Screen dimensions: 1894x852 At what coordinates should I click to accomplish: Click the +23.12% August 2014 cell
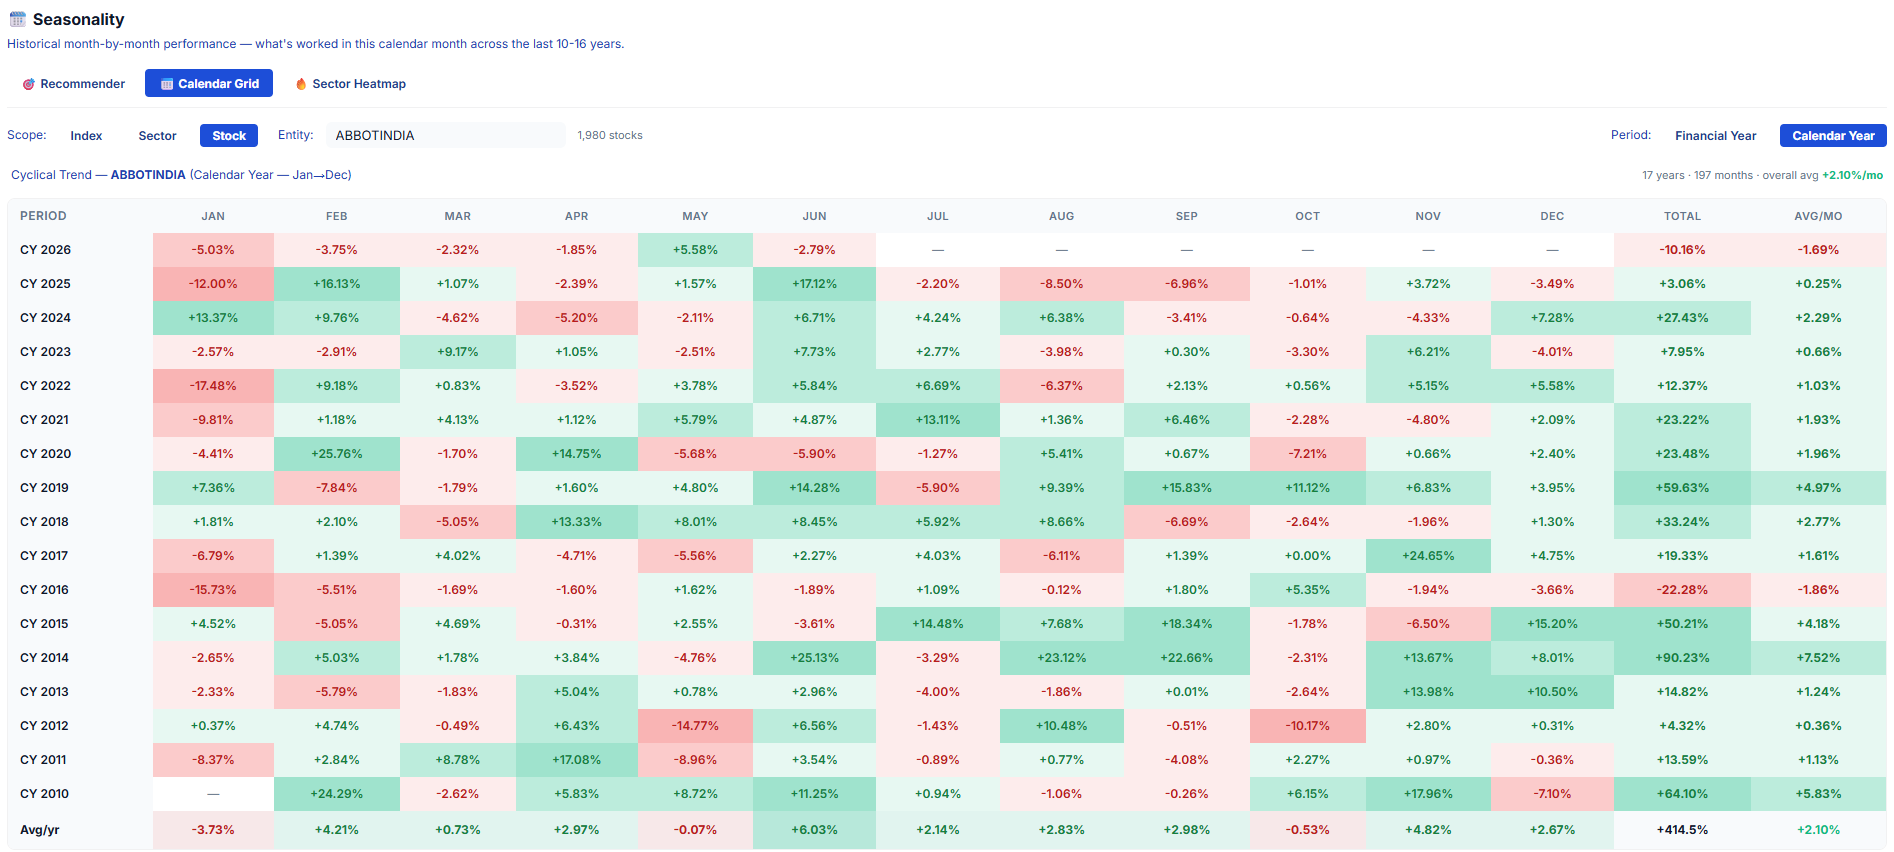click(1061, 658)
